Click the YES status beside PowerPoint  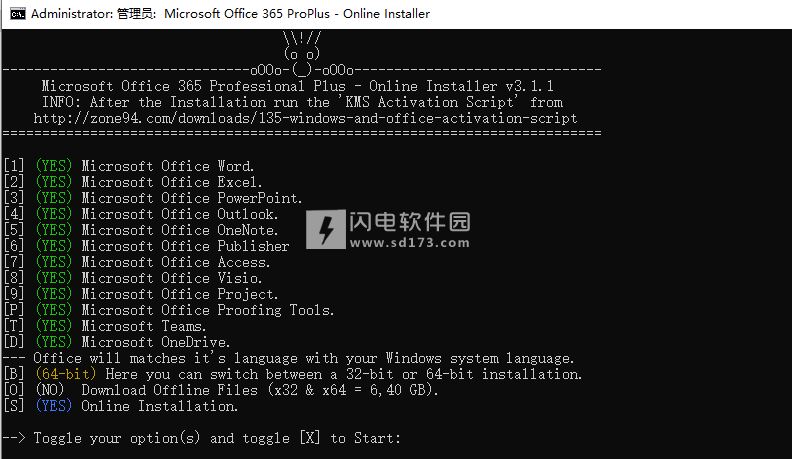[54, 198]
